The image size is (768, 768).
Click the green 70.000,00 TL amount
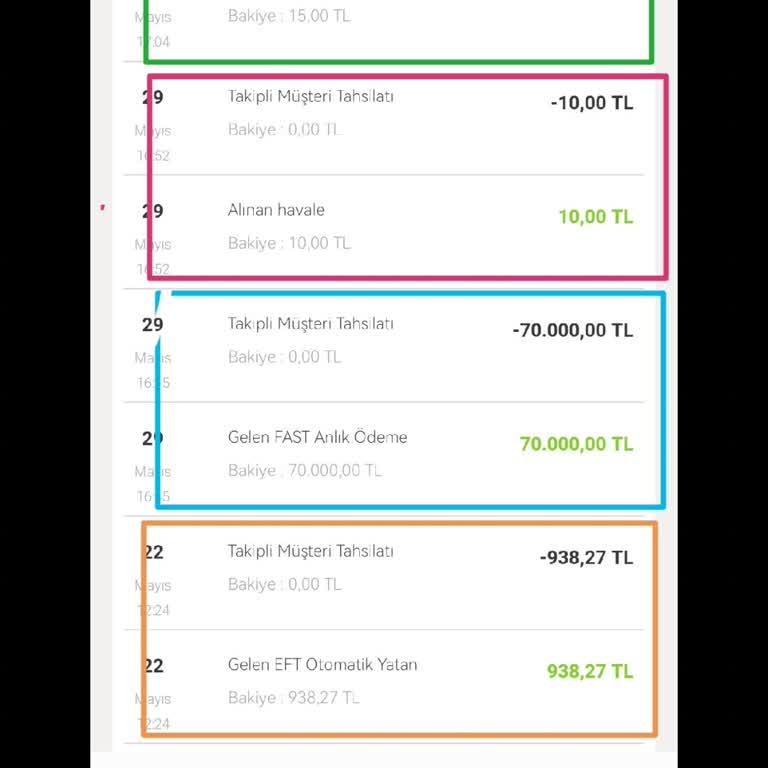(576, 444)
